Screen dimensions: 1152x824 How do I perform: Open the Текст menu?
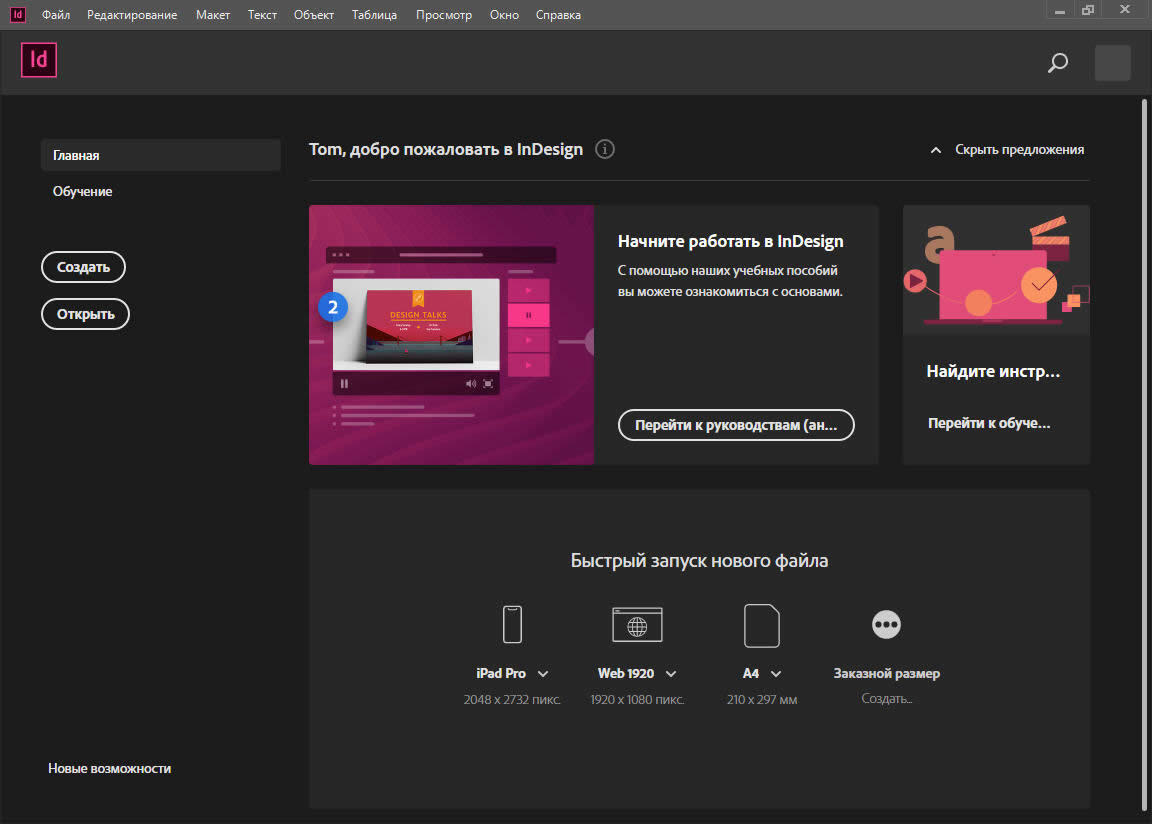coord(262,15)
